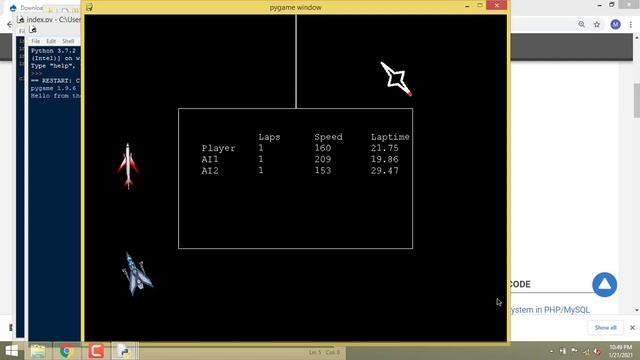640x360 pixels.
Task: Click the 'Player' row label
Action: coord(218,148)
